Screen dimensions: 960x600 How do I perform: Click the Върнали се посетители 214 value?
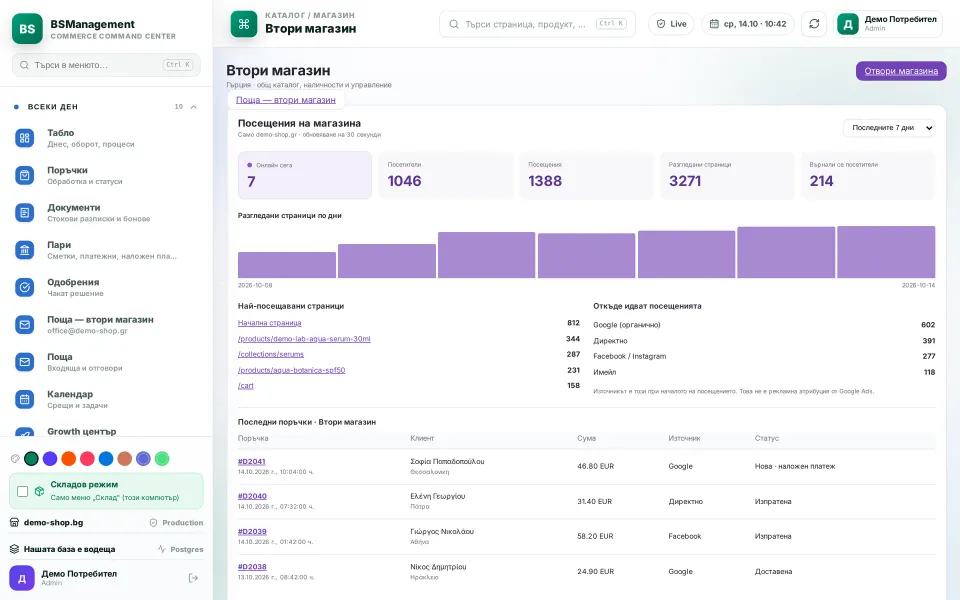click(x=821, y=181)
